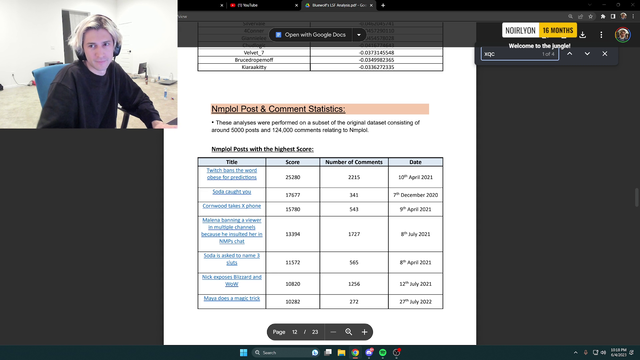Open Spotify from the taskbar
The width and height of the screenshot is (640, 360).
pos(382,352)
